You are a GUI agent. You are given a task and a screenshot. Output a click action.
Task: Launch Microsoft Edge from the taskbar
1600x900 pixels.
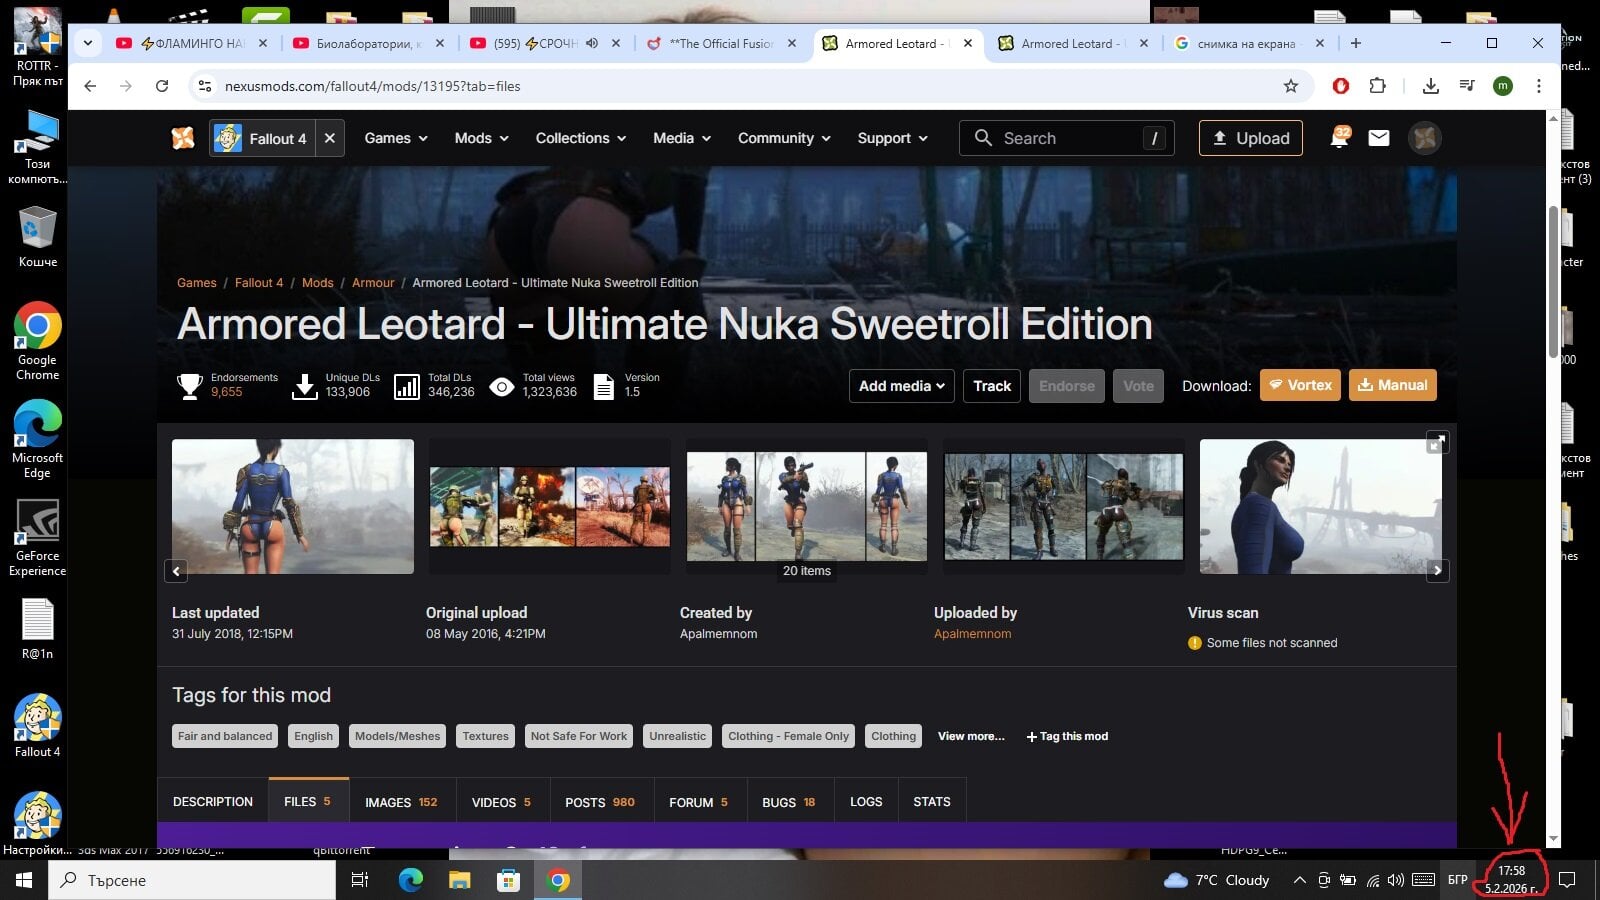(x=411, y=880)
